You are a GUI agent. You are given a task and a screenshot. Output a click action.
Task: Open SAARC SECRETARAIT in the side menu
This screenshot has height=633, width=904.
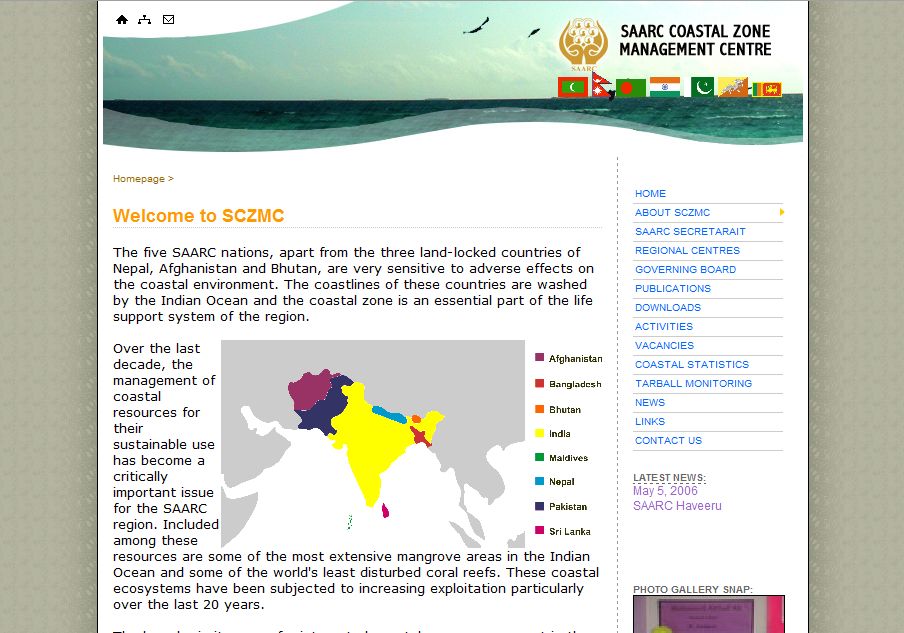(690, 232)
